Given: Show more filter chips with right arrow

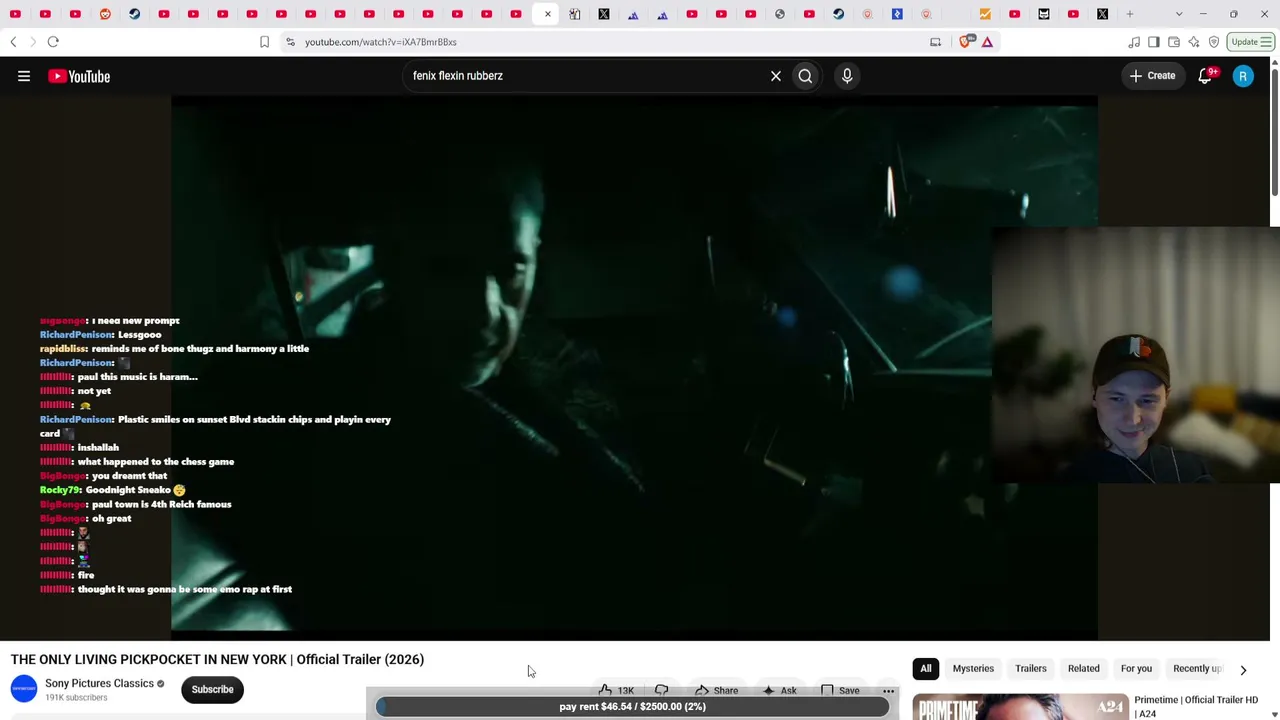Looking at the screenshot, I should [x=1243, y=669].
